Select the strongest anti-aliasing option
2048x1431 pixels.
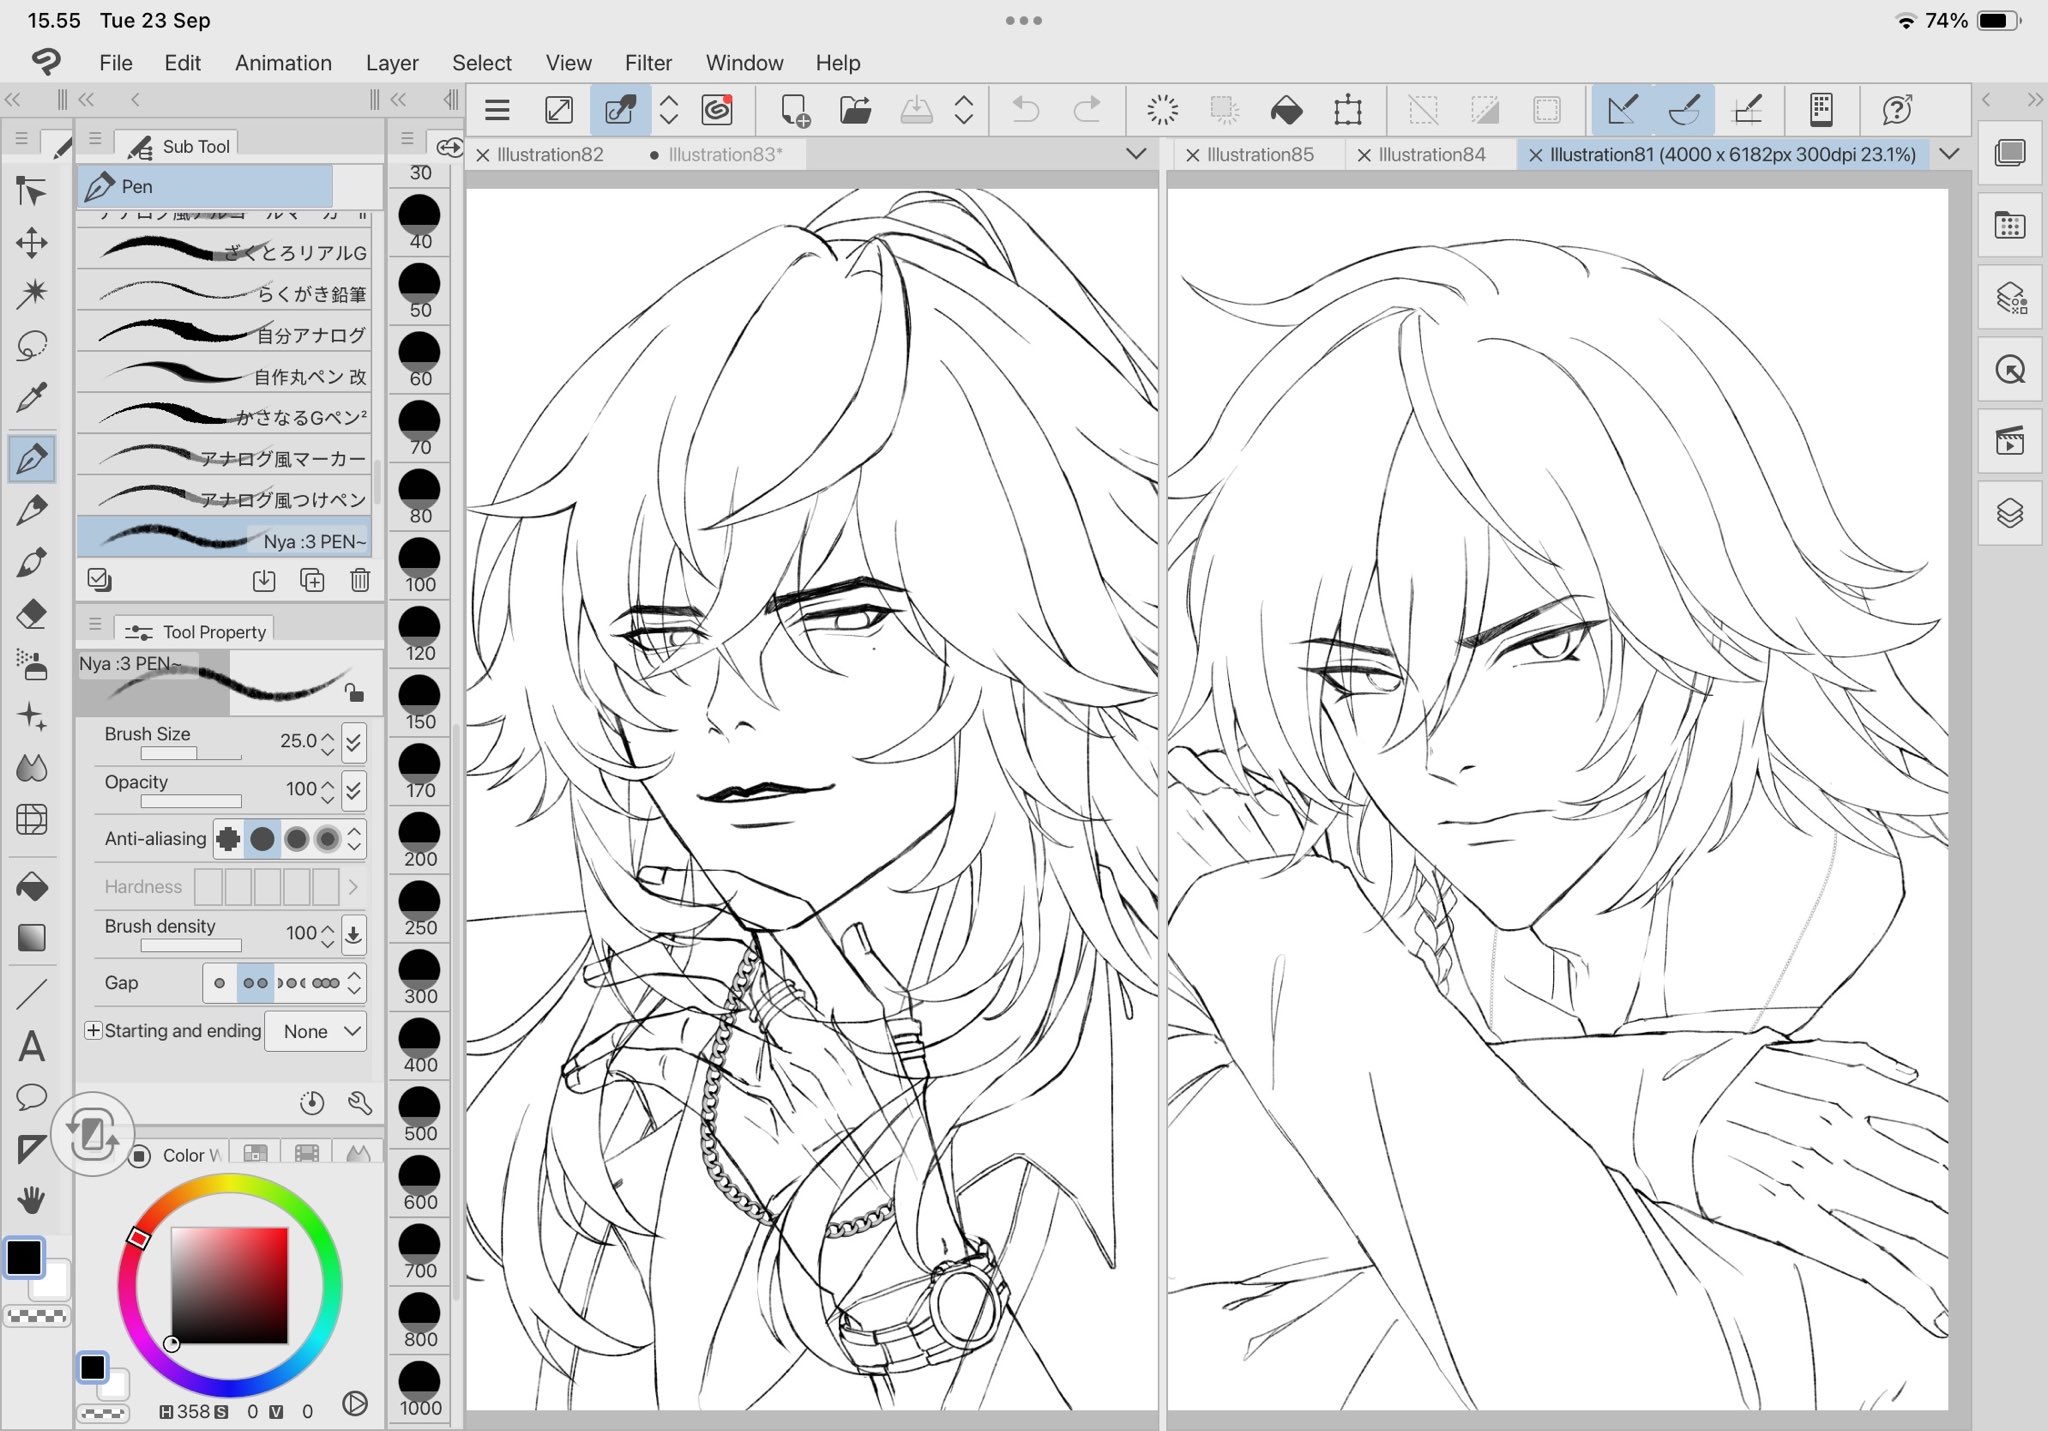[x=327, y=839]
